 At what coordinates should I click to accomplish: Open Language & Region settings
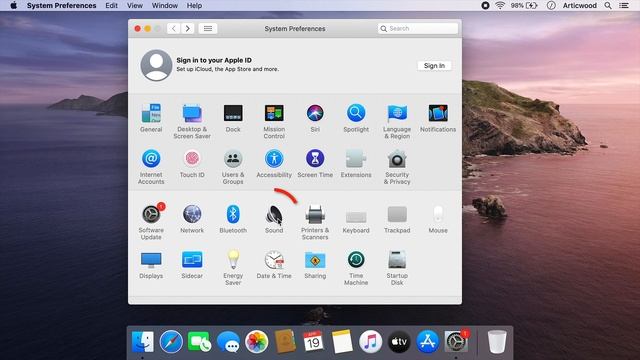[x=397, y=113]
